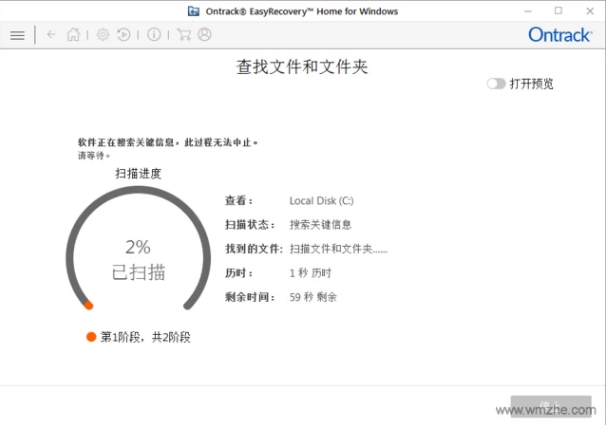Click the orange phase indicator dot

pyautogui.click(x=91, y=337)
